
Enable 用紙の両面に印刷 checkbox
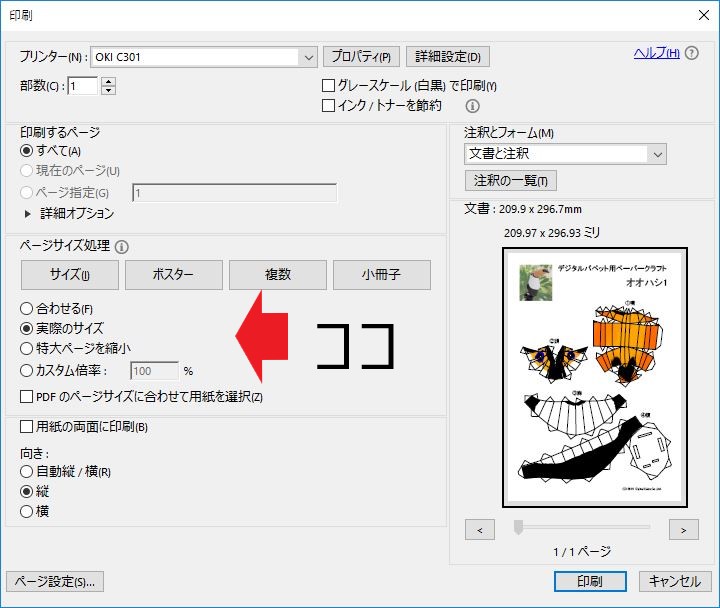point(27,427)
